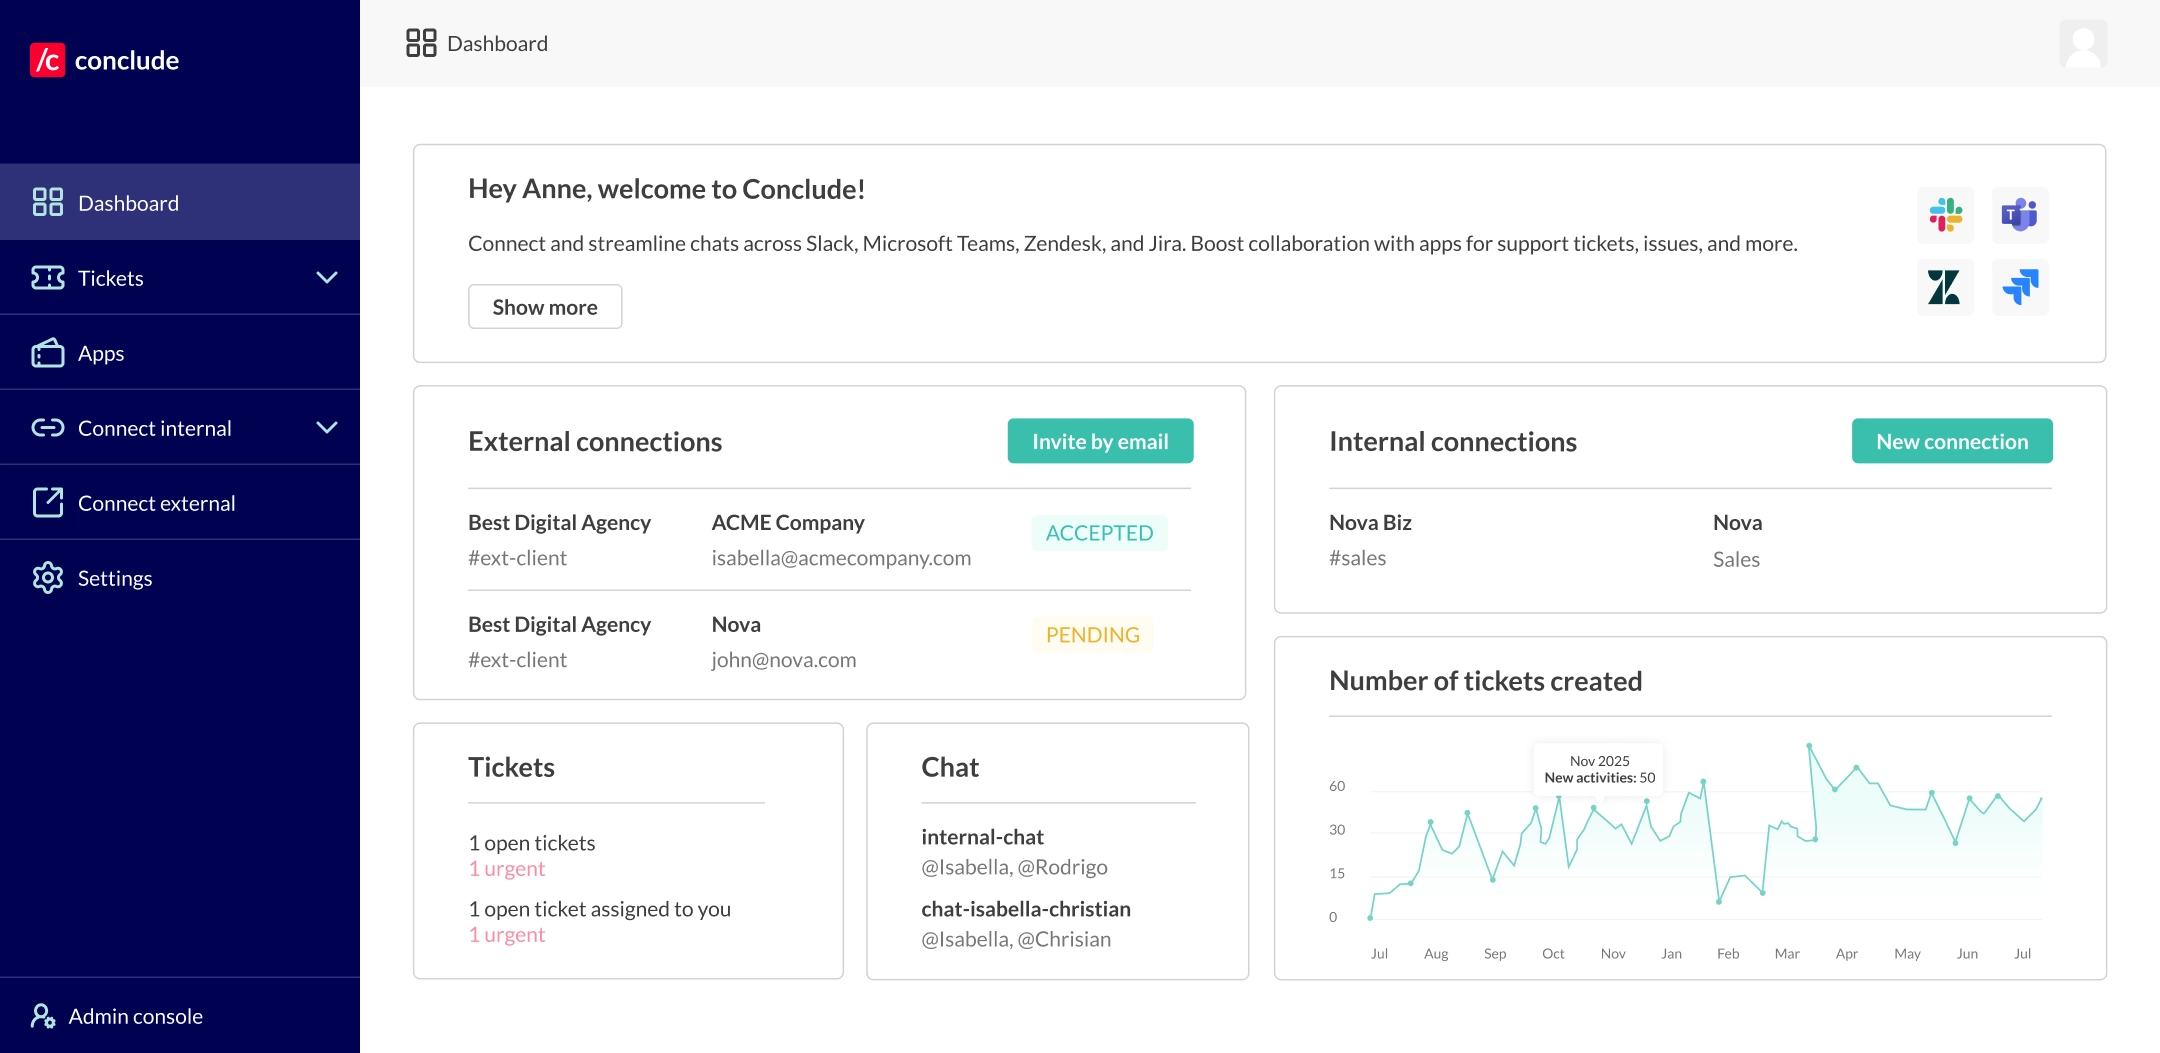Click the Conclude logo
Viewport: 2160px width, 1053px height.
(x=105, y=60)
